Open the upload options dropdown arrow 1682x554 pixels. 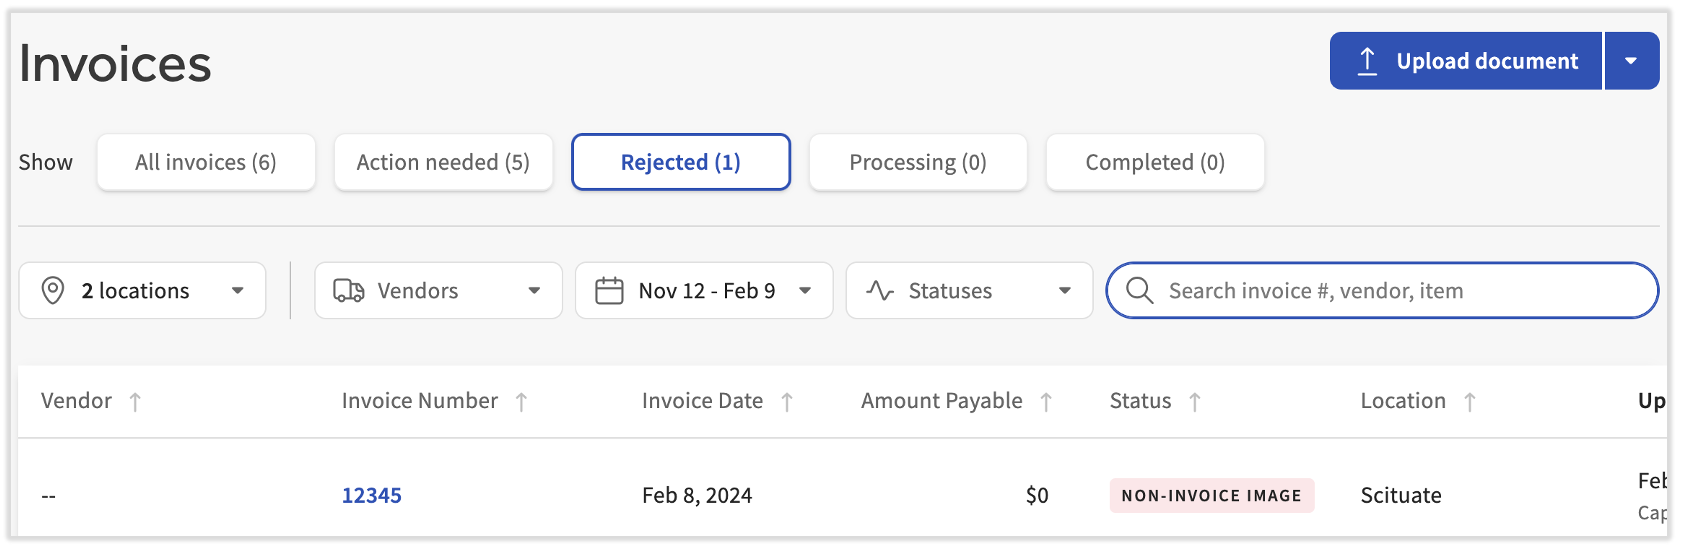[1631, 61]
